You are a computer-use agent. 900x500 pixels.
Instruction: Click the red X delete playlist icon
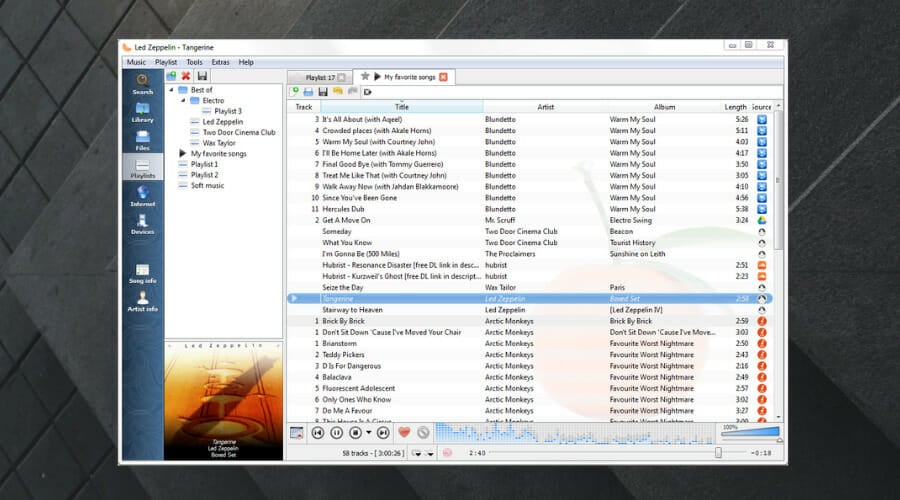pyautogui.click(x=186, y=76)
